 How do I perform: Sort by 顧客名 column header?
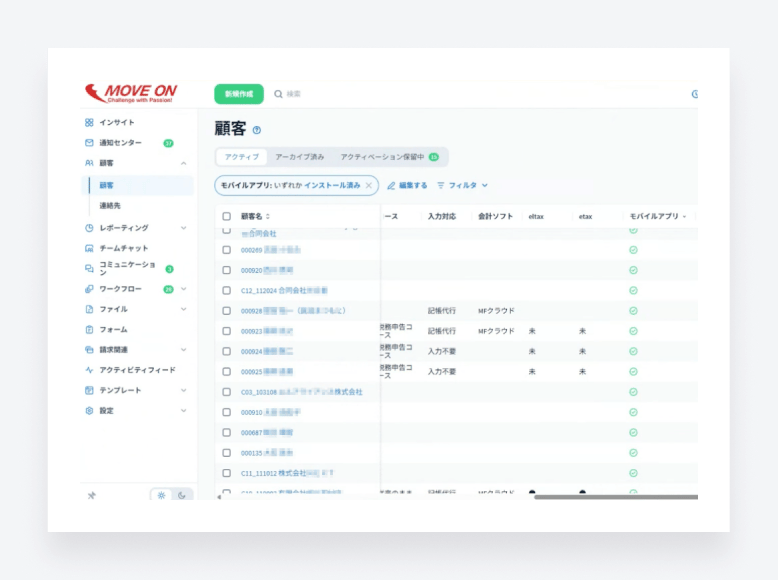tap(255, 216)
